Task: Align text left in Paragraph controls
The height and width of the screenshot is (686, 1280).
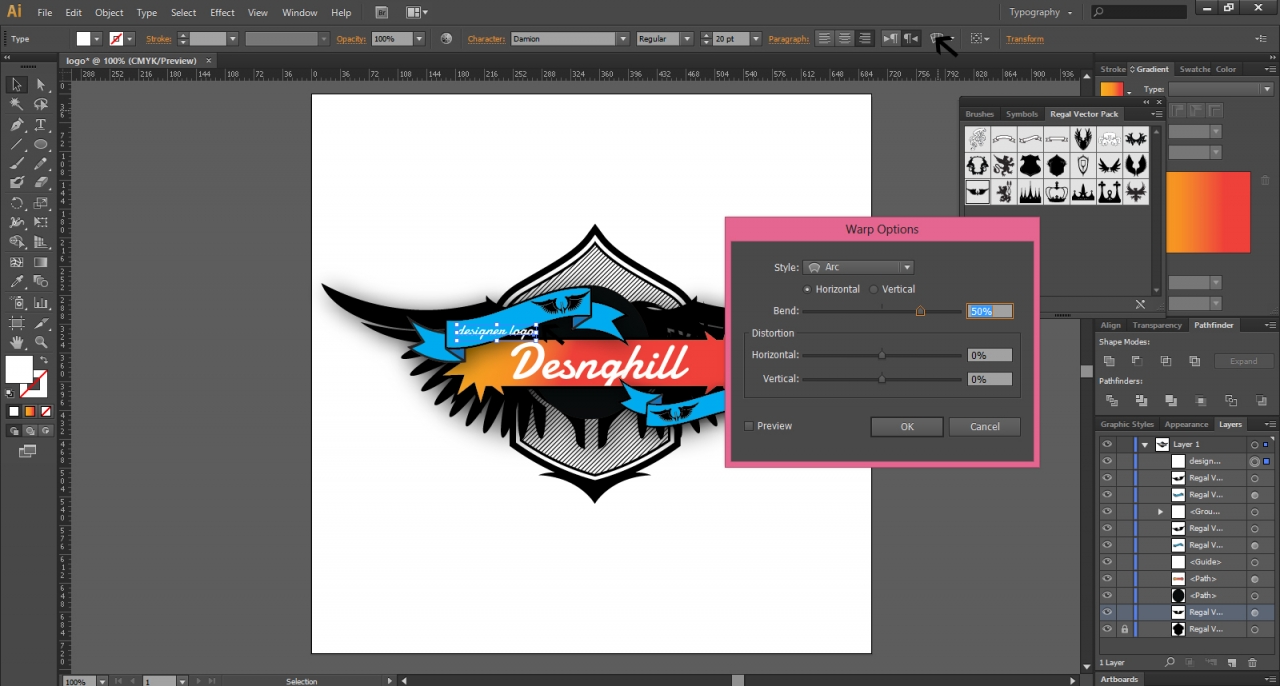Action: 825,39
